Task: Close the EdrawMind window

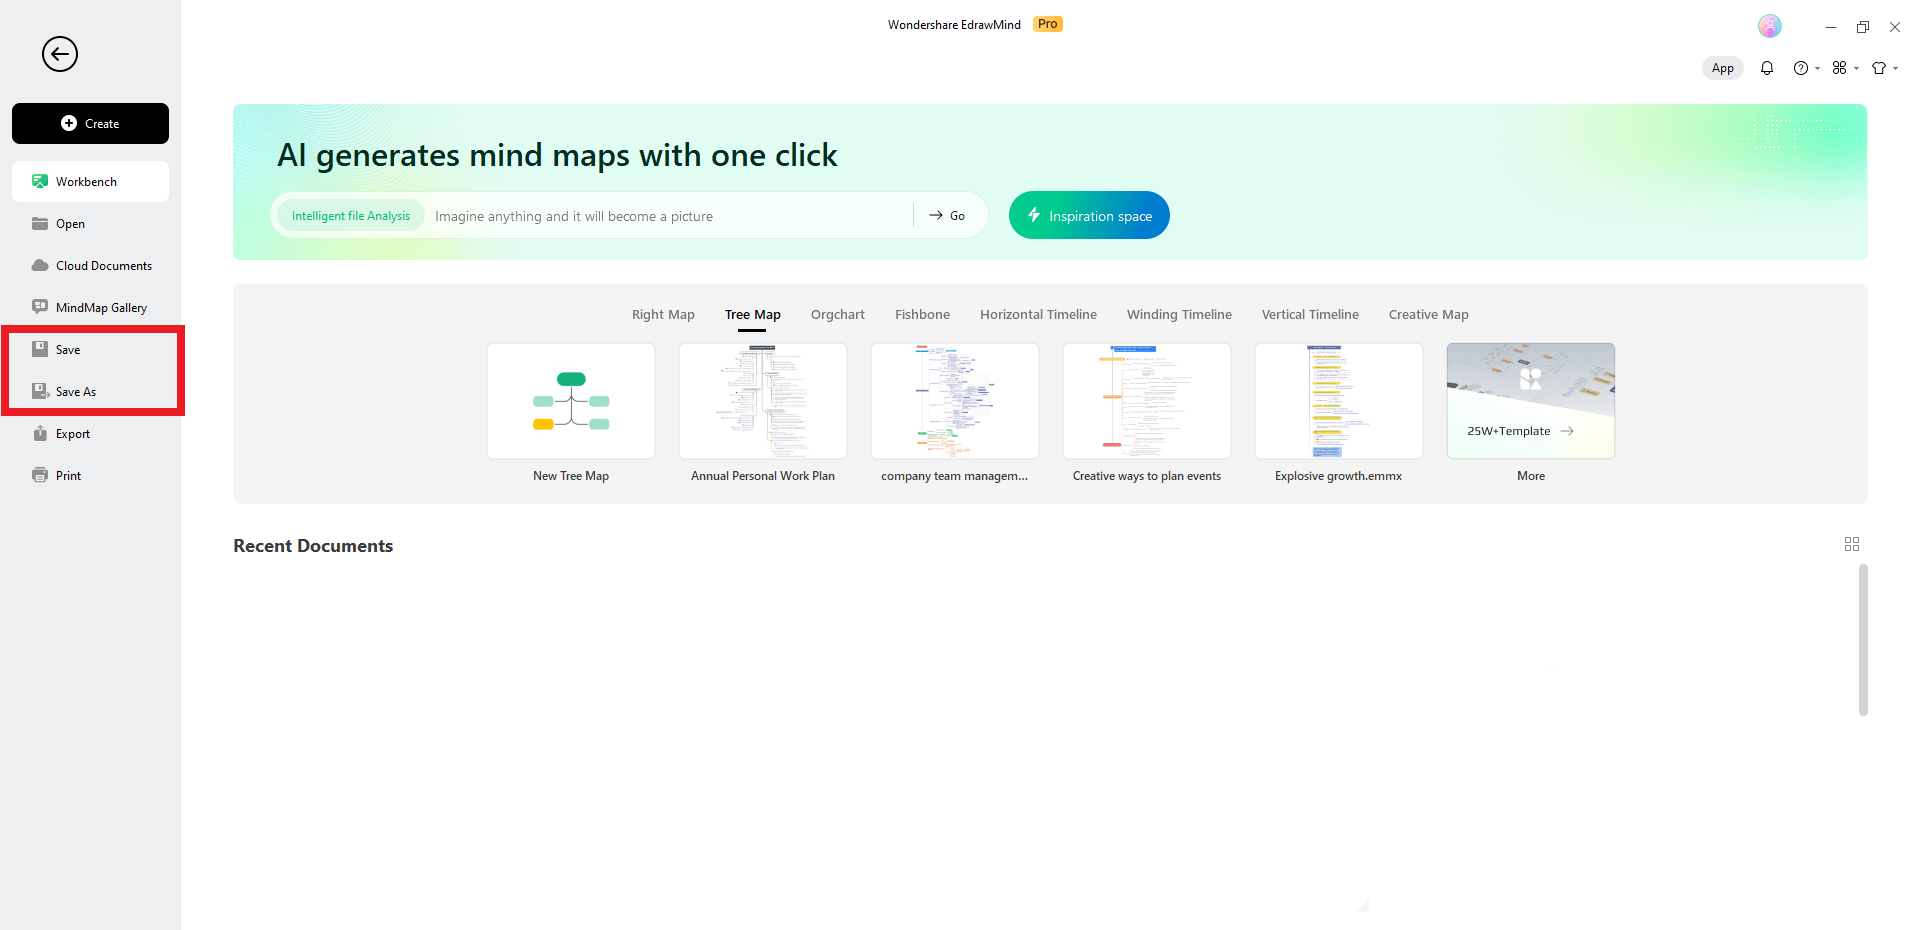Action: click(1895, 27)
